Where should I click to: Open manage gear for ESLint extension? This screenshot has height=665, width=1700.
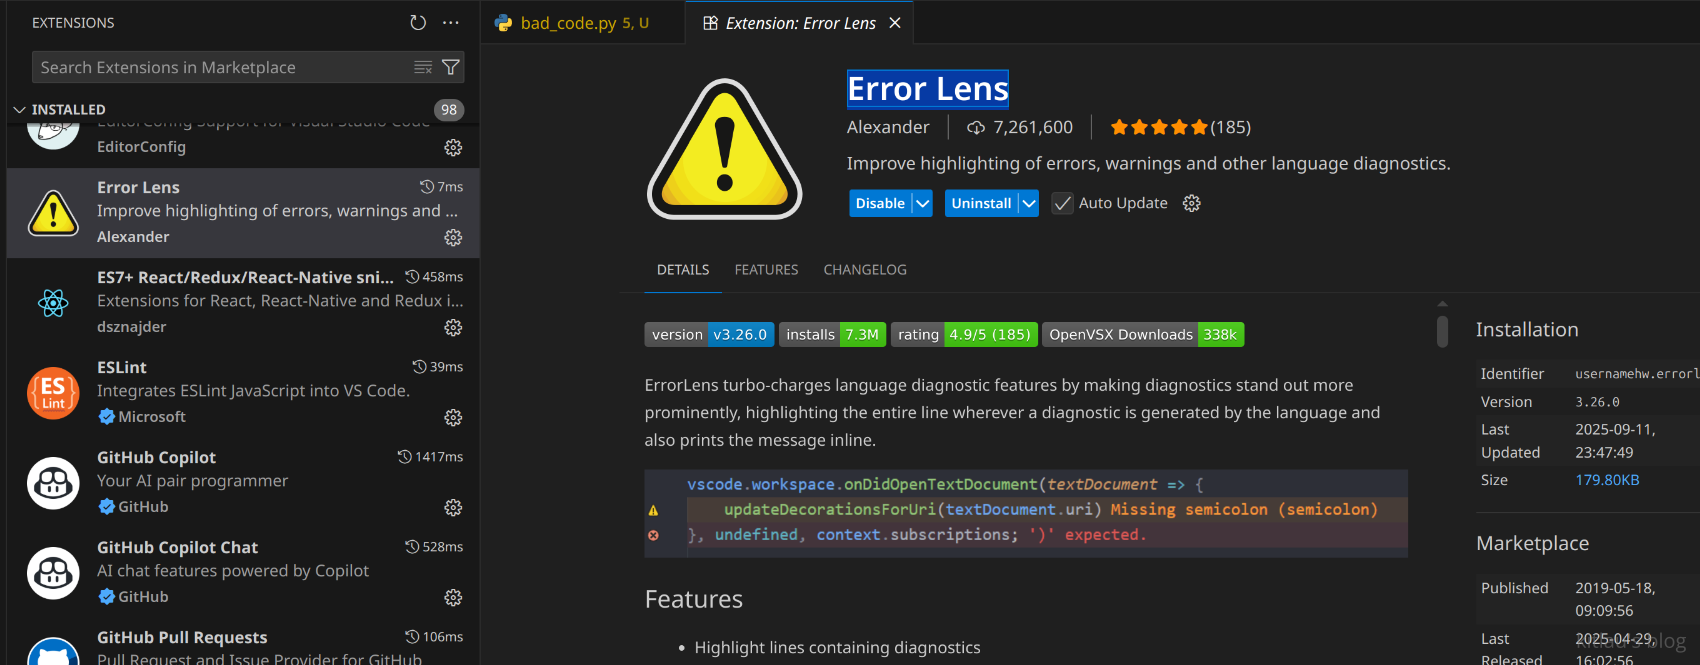tap(453, 417)
